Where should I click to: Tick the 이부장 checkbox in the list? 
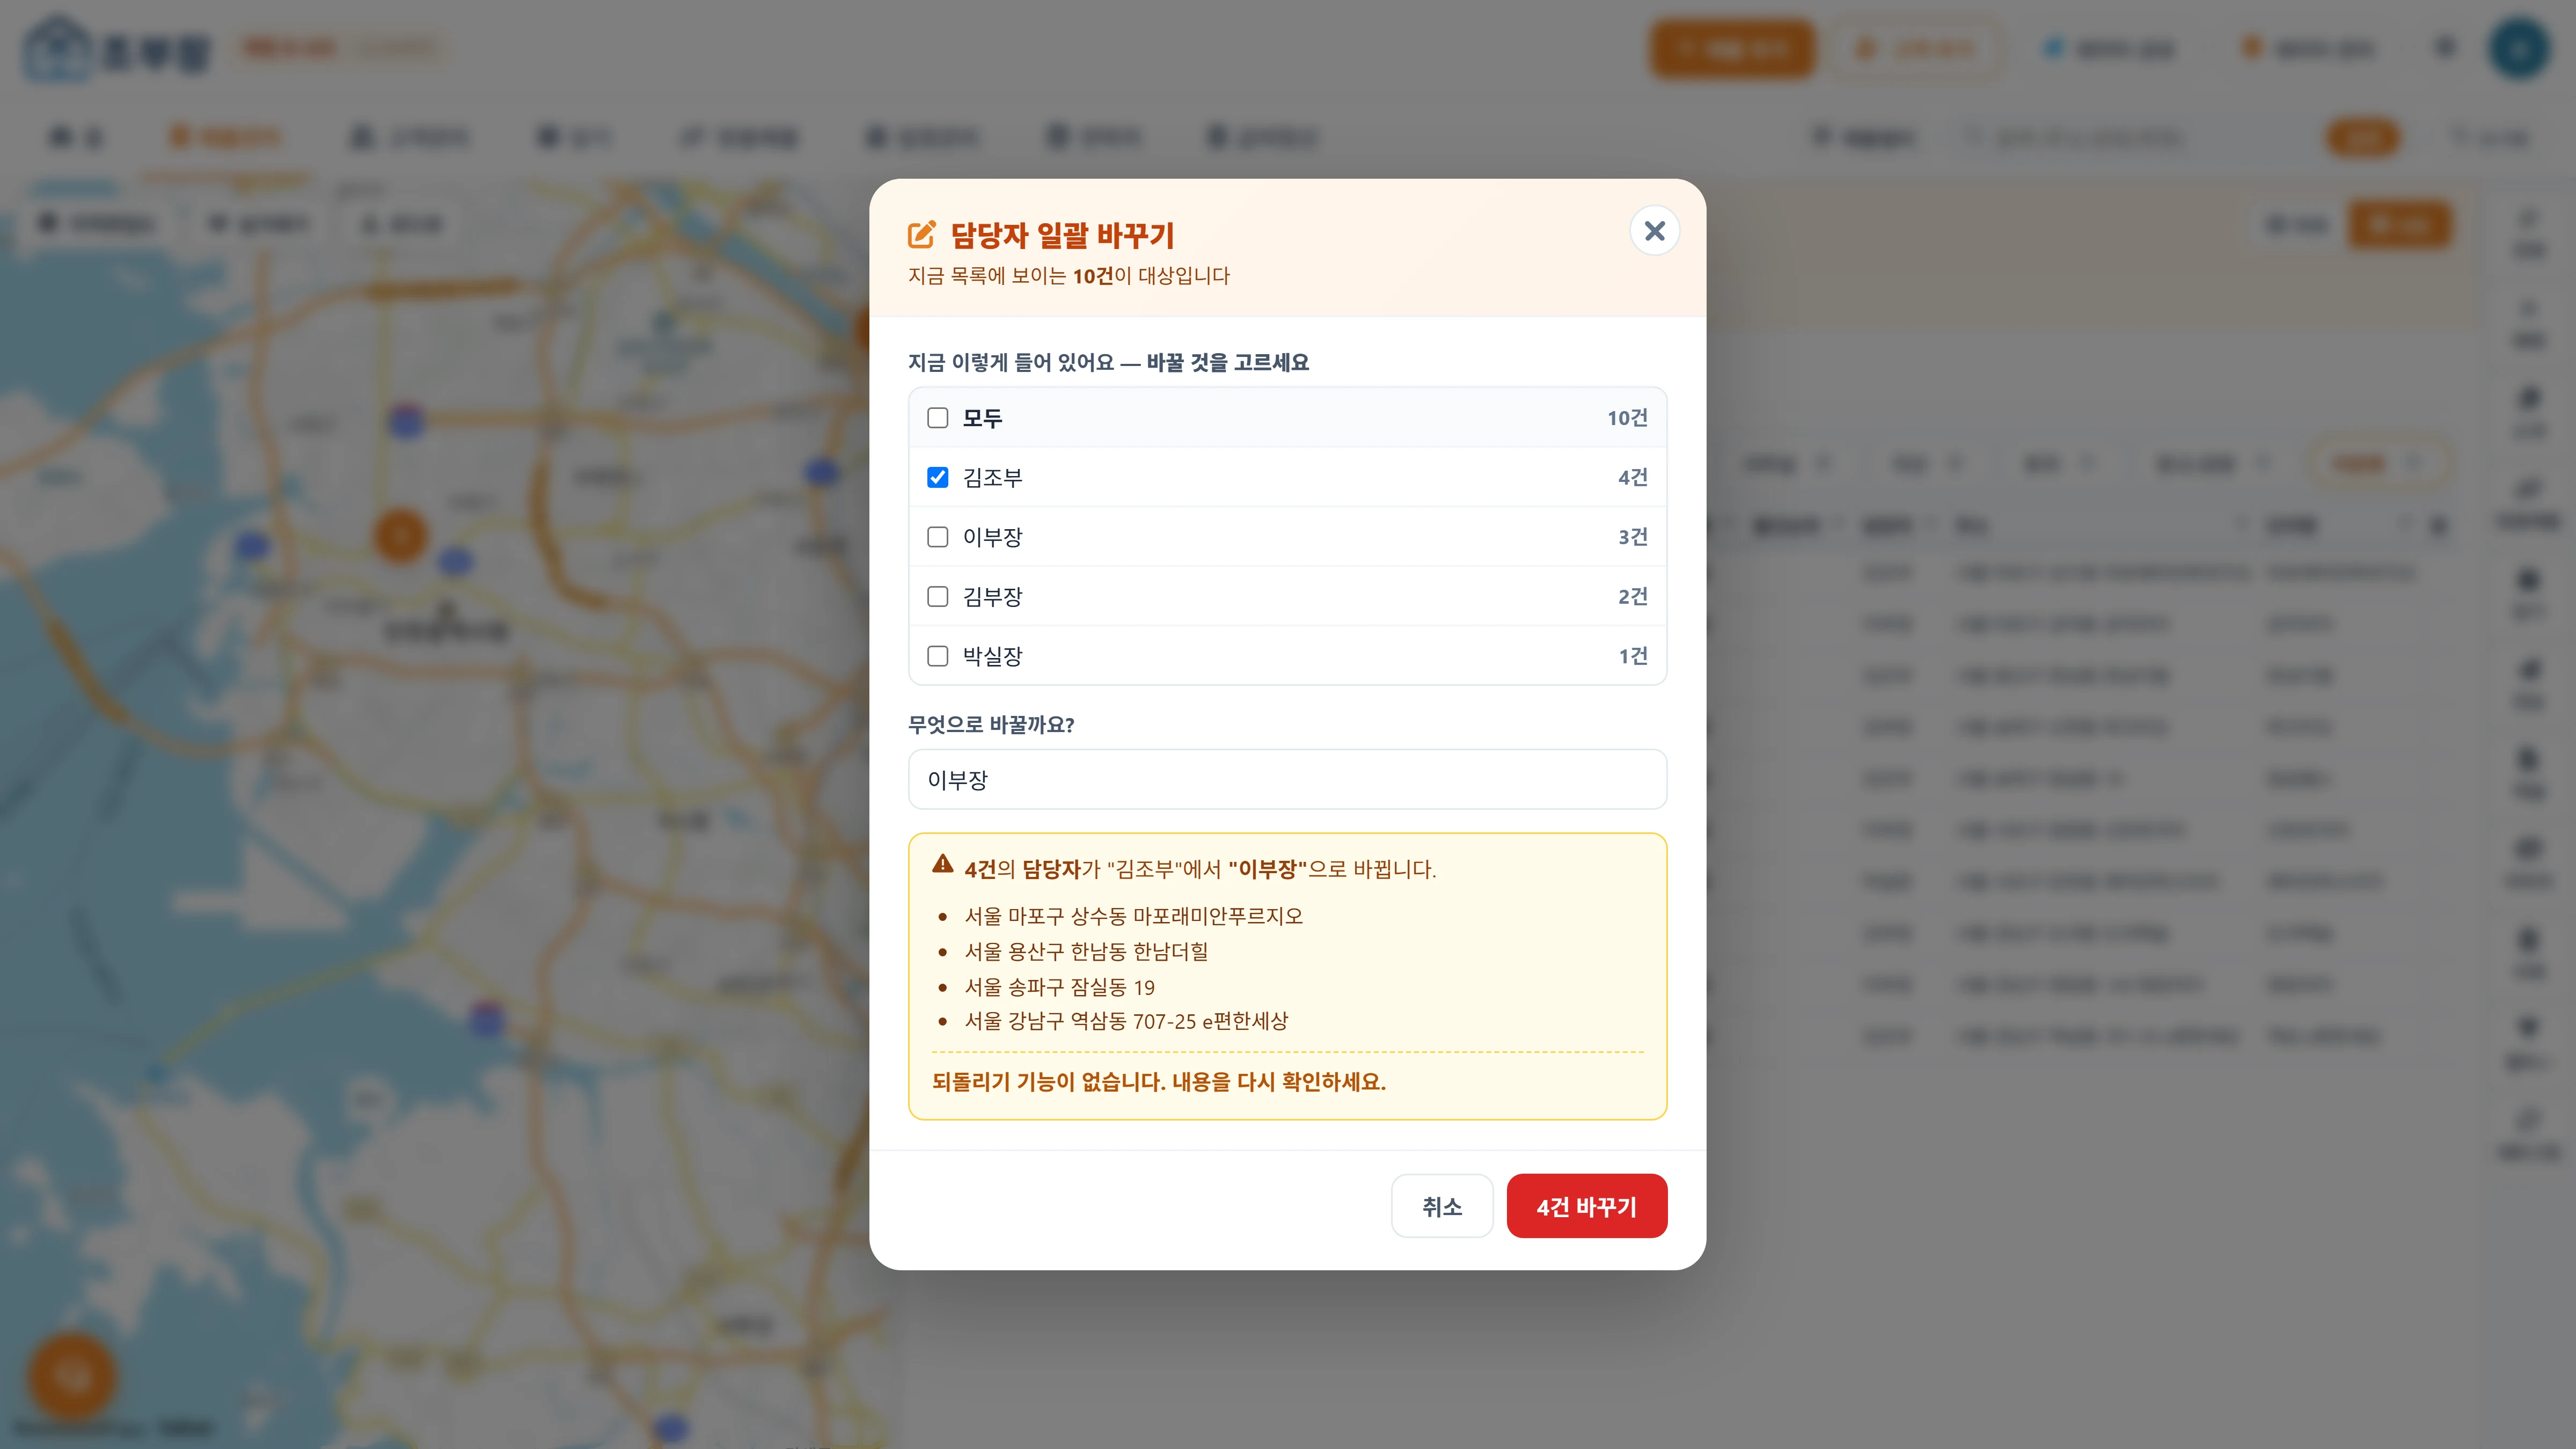coord(937,537)
